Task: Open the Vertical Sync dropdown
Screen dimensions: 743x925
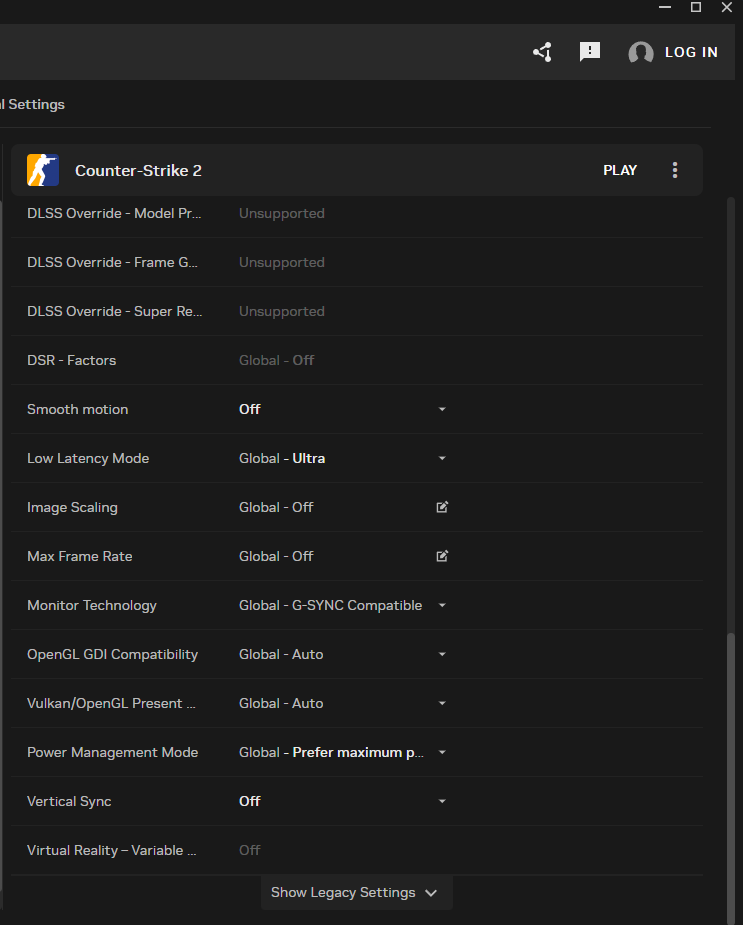Action: point(442,801)
